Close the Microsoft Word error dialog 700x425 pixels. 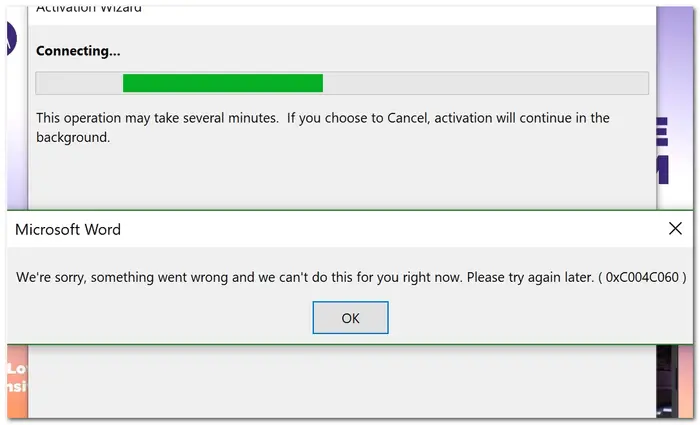pyautogui.click(x=675, y=229)
